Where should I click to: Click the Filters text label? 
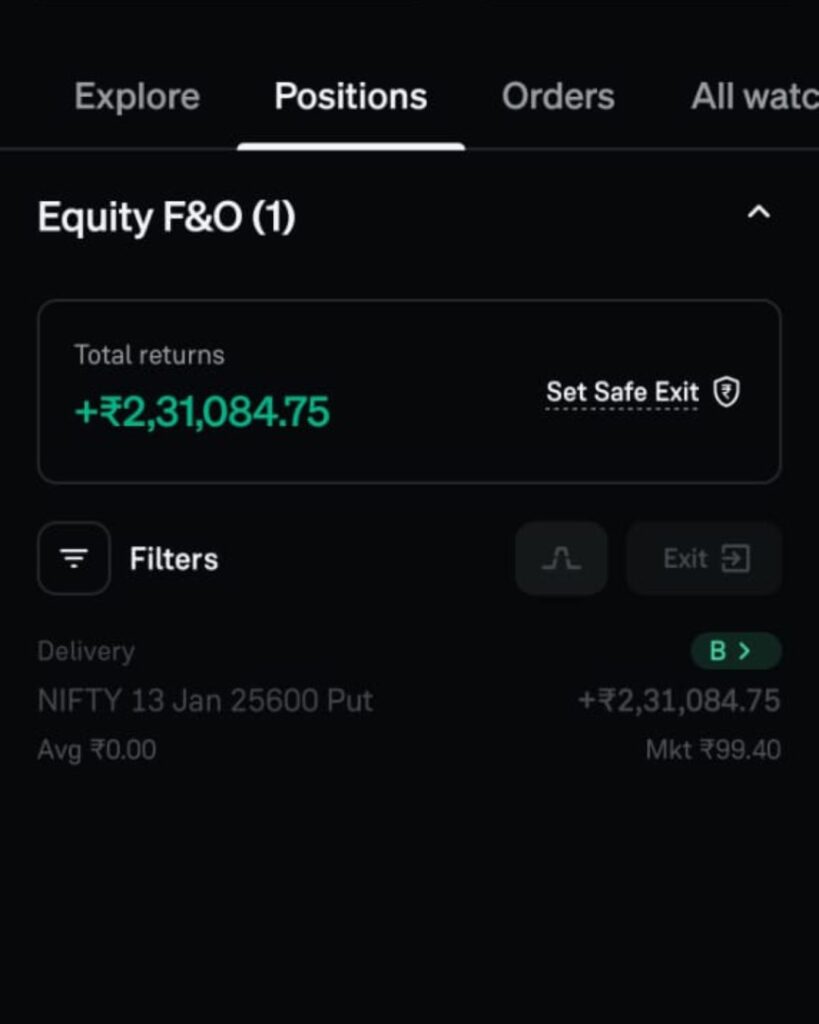174,559
